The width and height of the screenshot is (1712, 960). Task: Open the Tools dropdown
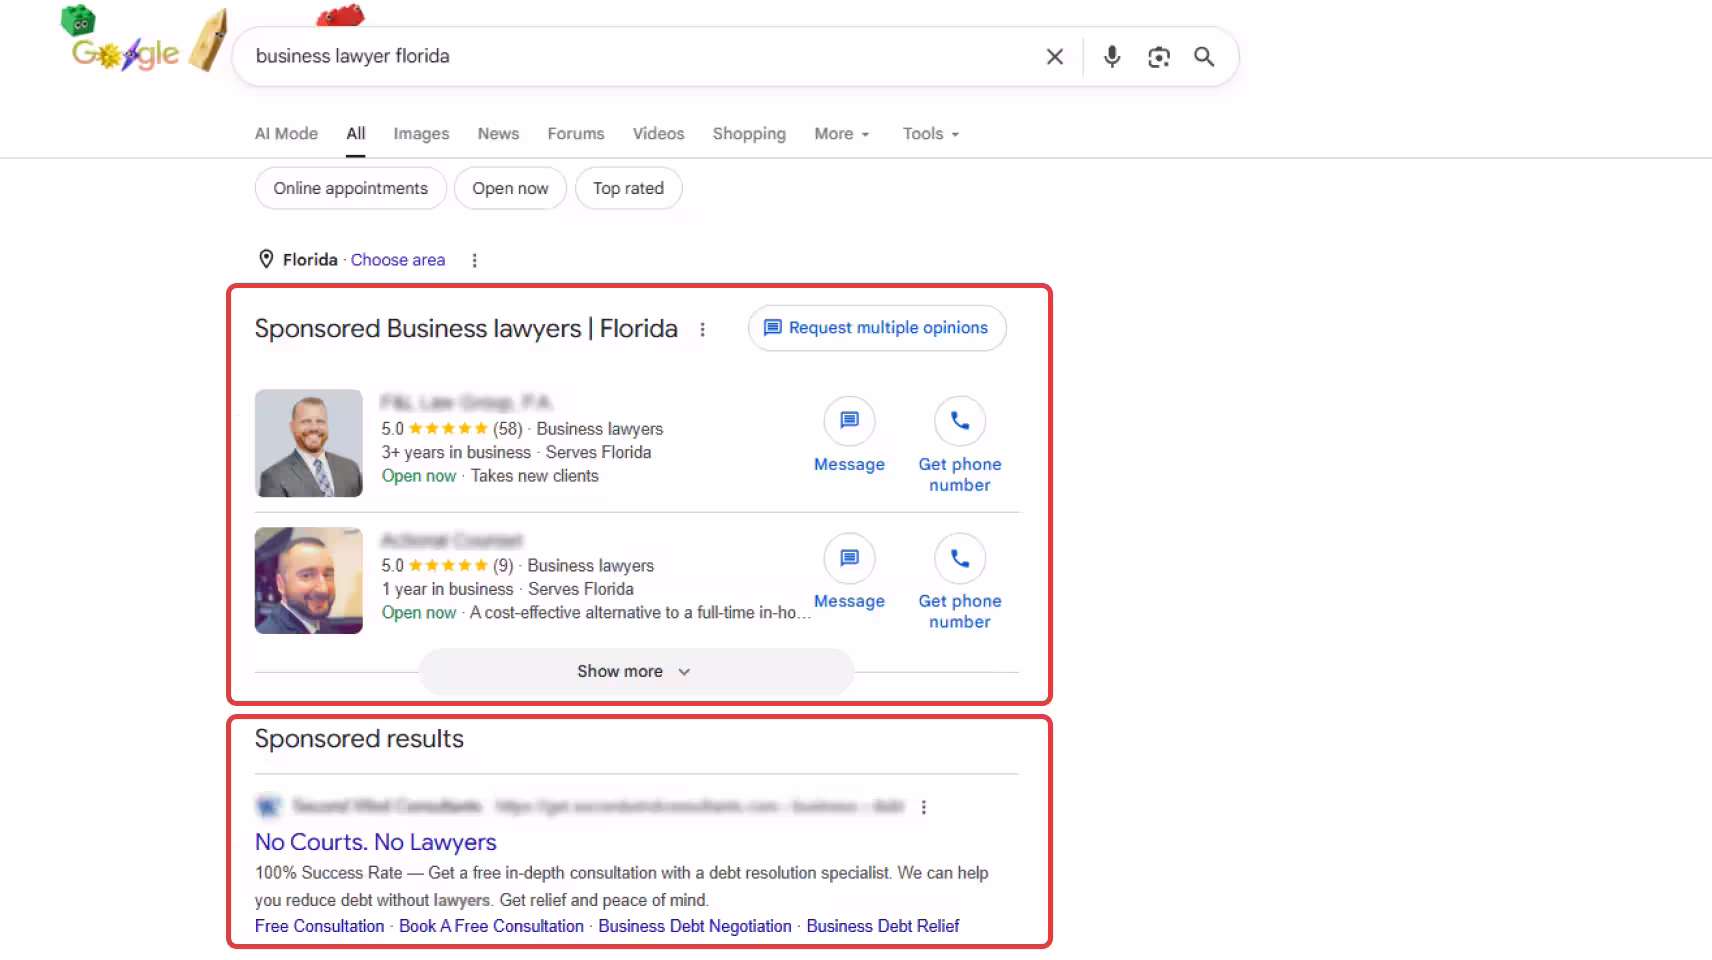coord(931,134)
